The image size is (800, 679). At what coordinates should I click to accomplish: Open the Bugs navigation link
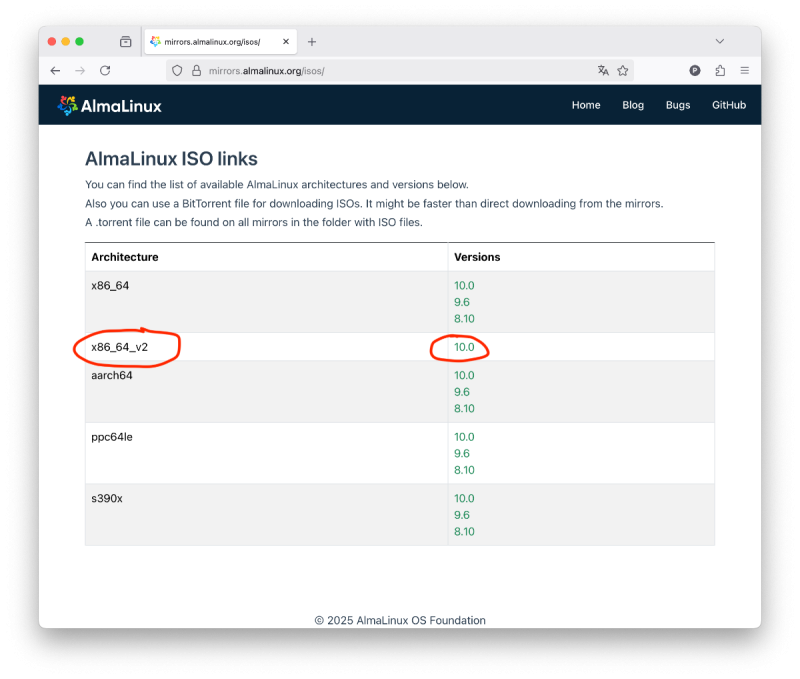678,105
